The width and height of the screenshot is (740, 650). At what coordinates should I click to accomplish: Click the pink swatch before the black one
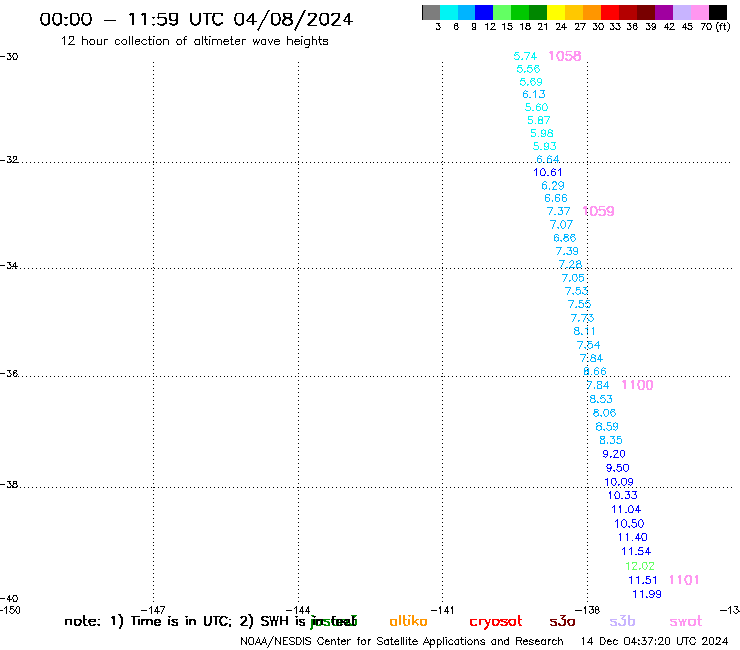(700, 12)
